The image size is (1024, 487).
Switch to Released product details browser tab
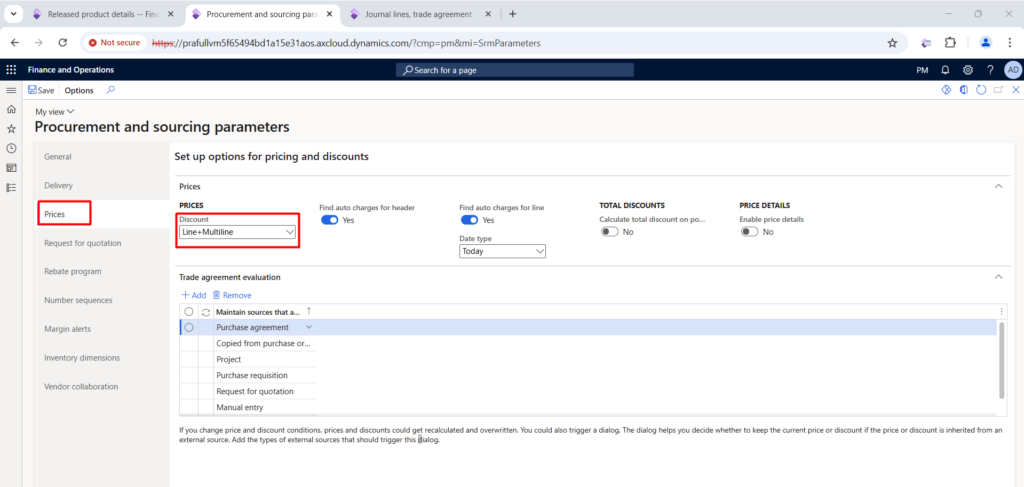(x=104, y=14)
